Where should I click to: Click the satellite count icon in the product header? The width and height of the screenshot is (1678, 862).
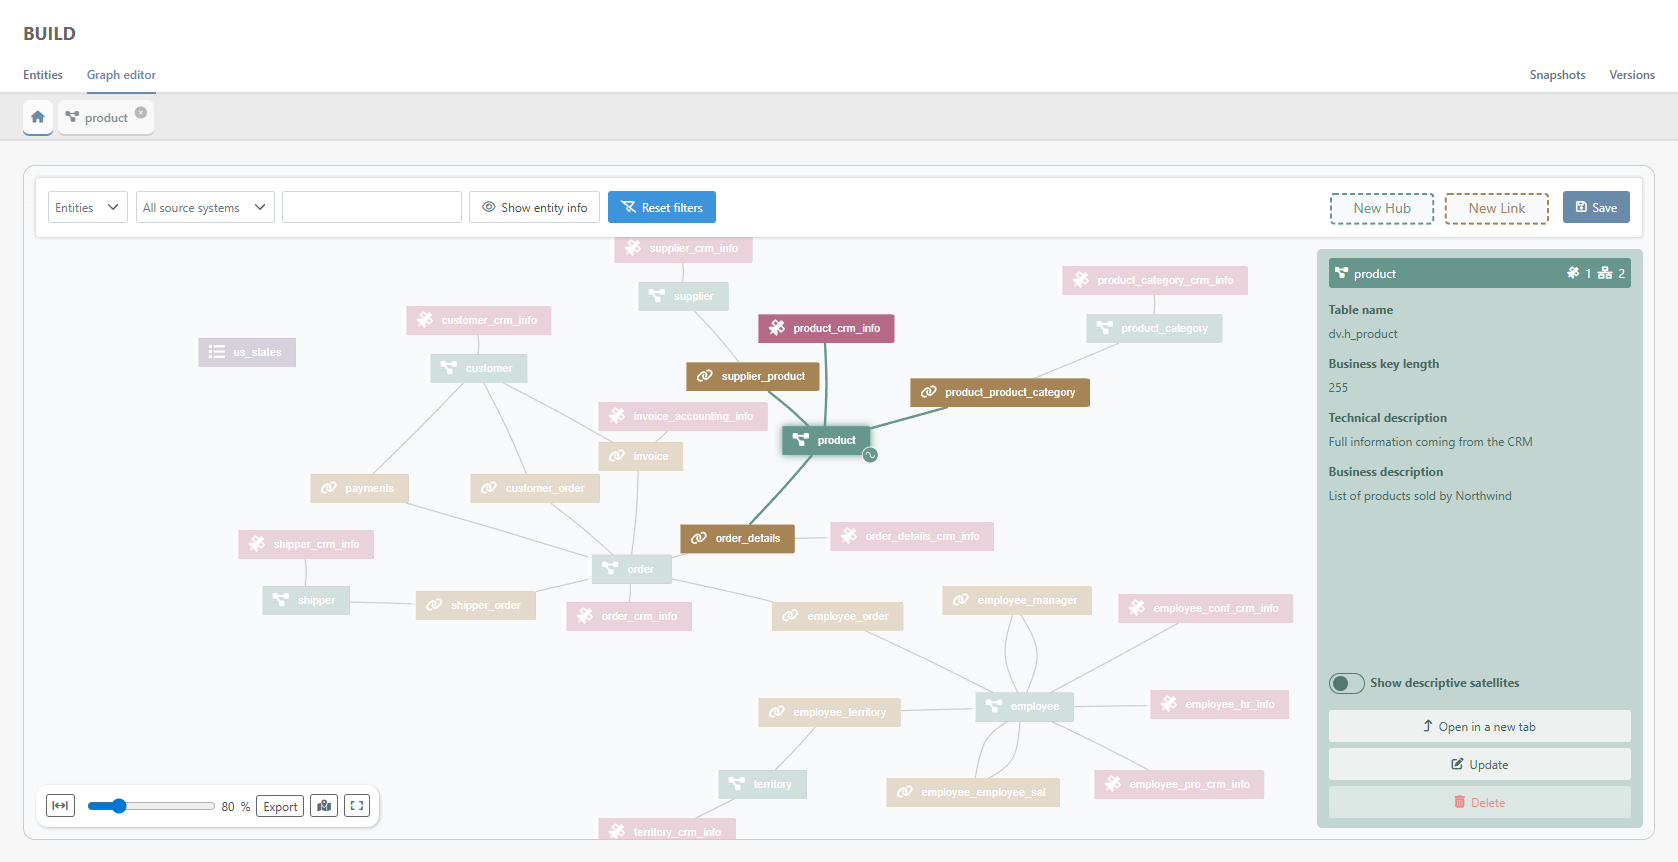[x=1573, y=273]
